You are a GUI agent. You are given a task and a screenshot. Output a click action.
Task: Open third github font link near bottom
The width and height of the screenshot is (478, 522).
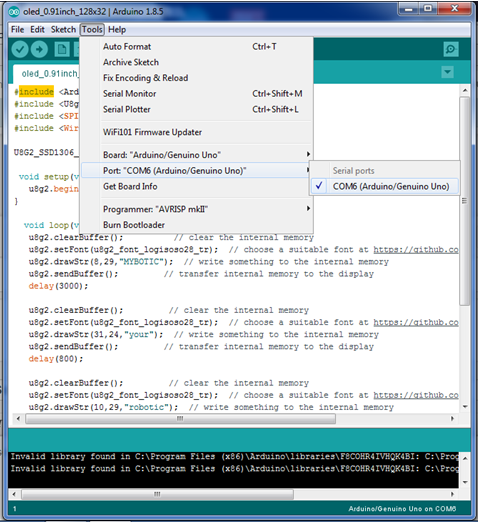pyautogui.click(x=416, y=395)
